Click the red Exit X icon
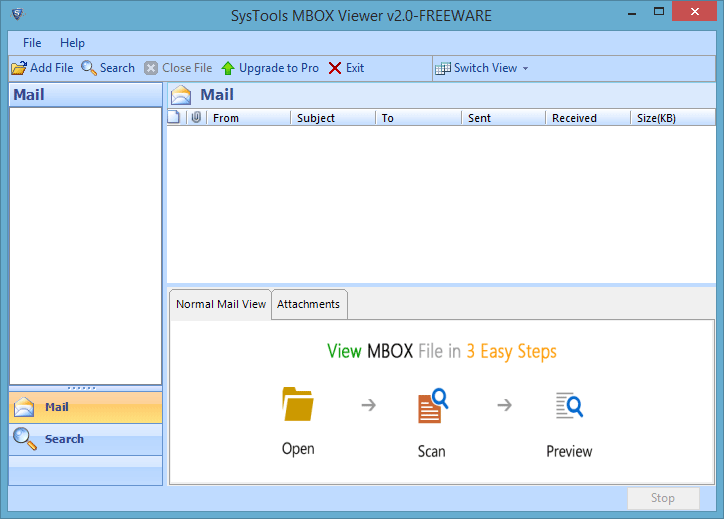Screen dimensions: 724x519 tap(335, 68)
